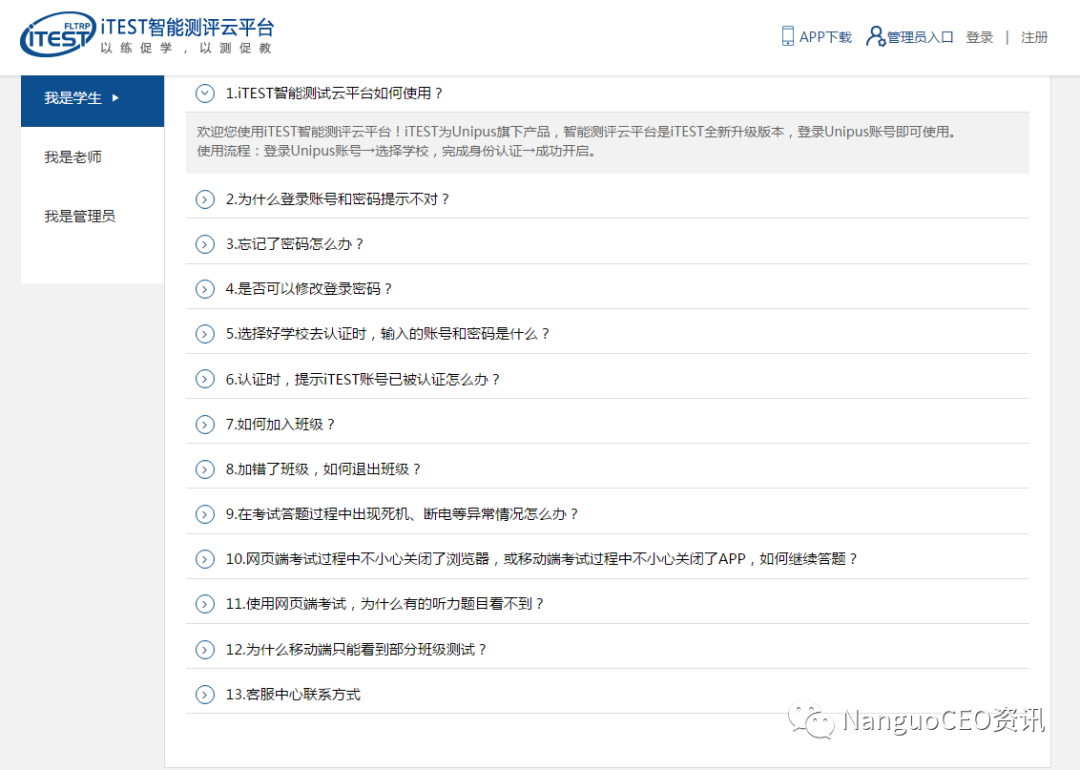Select the 我是学生 sidebar tab

coord(92,101)
